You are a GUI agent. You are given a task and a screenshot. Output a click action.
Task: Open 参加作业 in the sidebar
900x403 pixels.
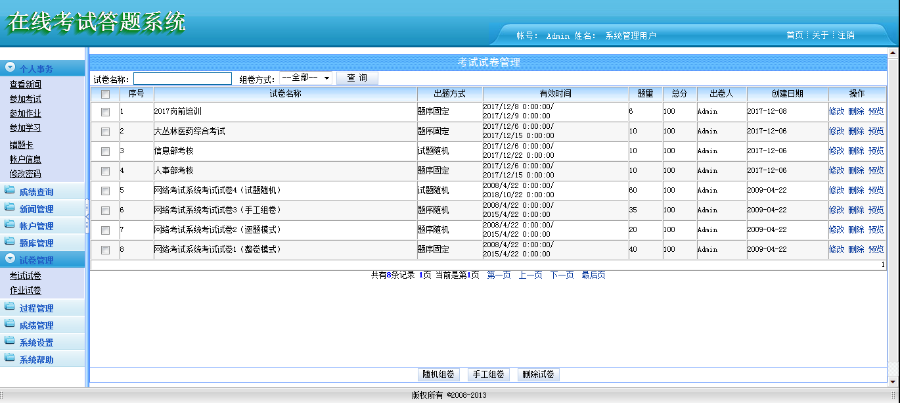pyautogui.click(x=25, y=113)
